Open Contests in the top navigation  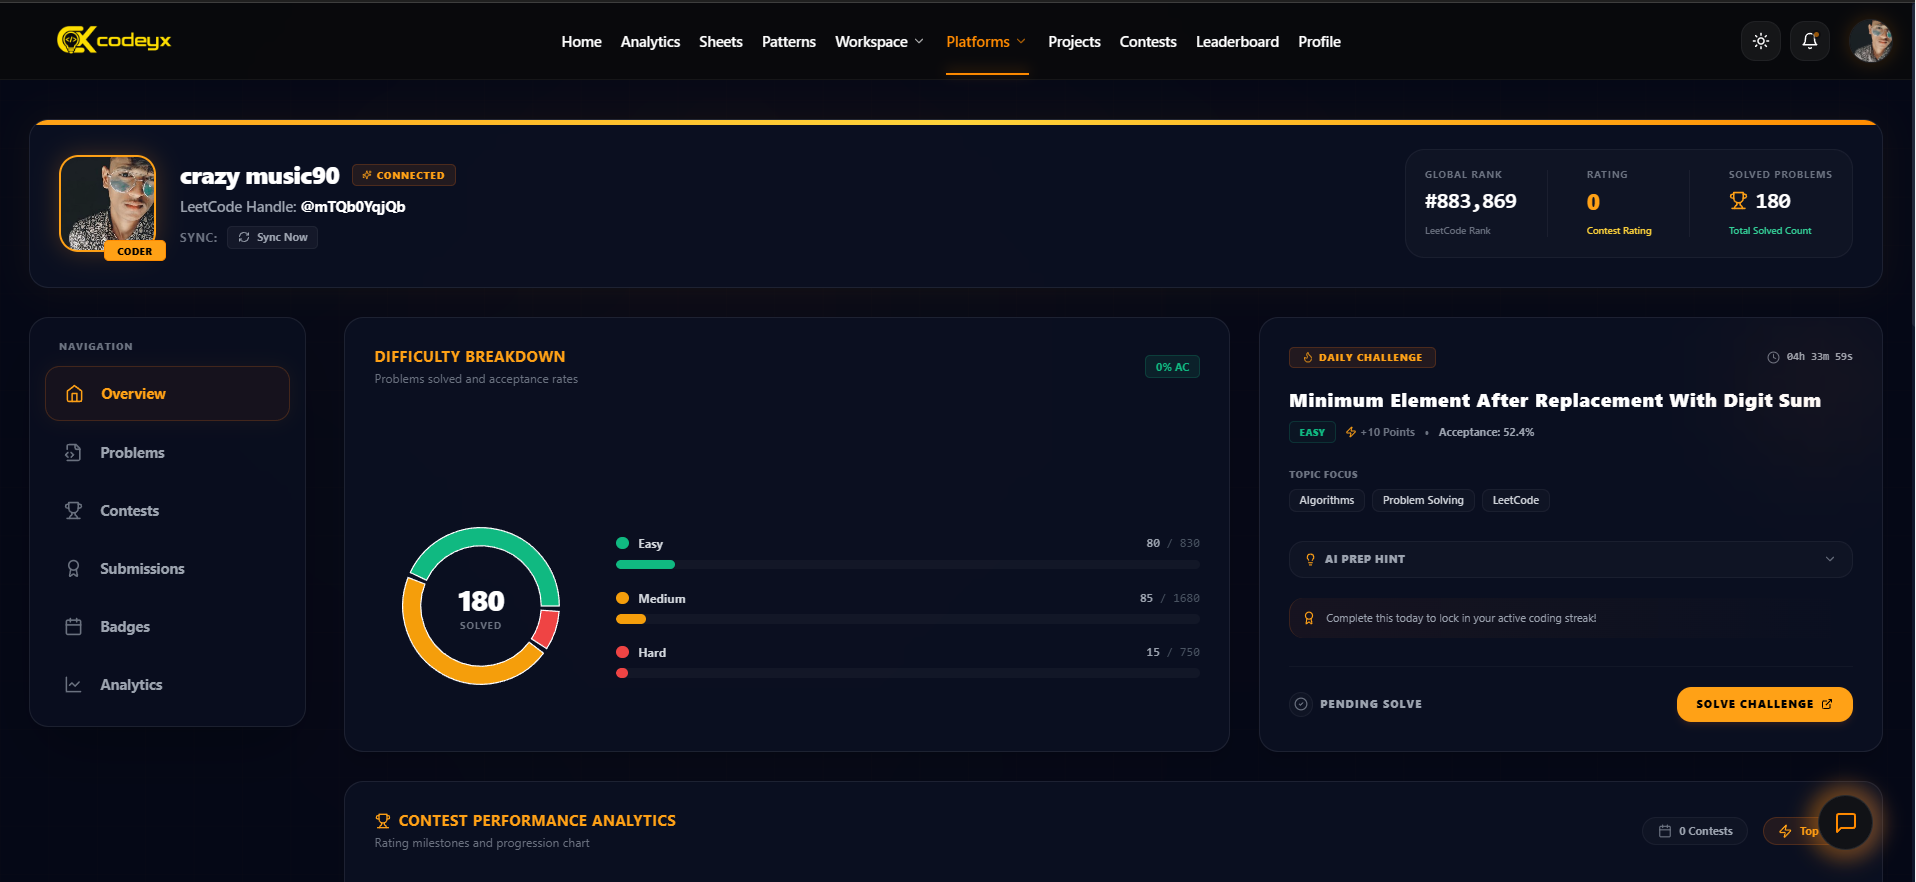[x=1148, y=42]
